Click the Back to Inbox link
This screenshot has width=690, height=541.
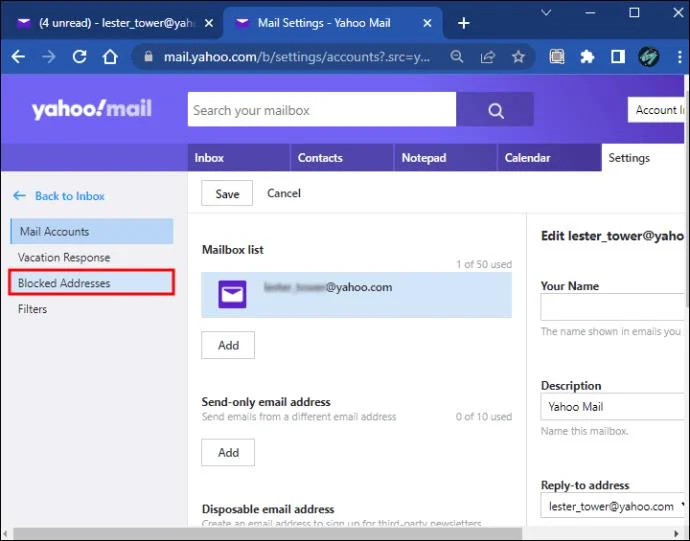[x=70, y=196]
